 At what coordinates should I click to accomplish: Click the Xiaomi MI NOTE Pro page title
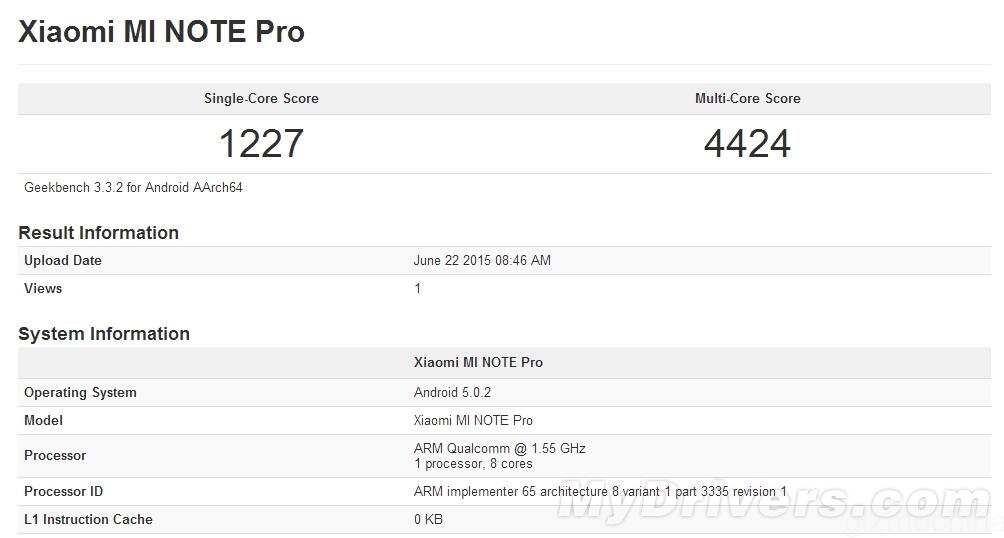pos(161,32)
